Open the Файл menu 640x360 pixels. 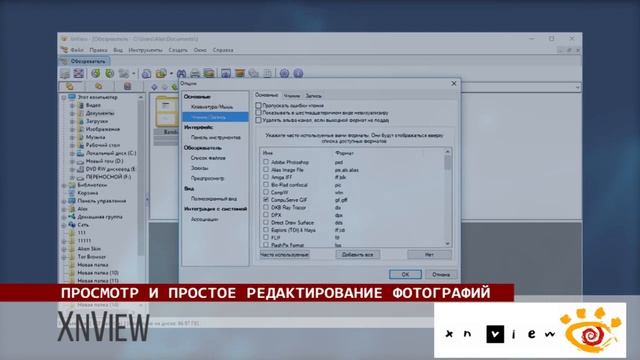point(77,50)
